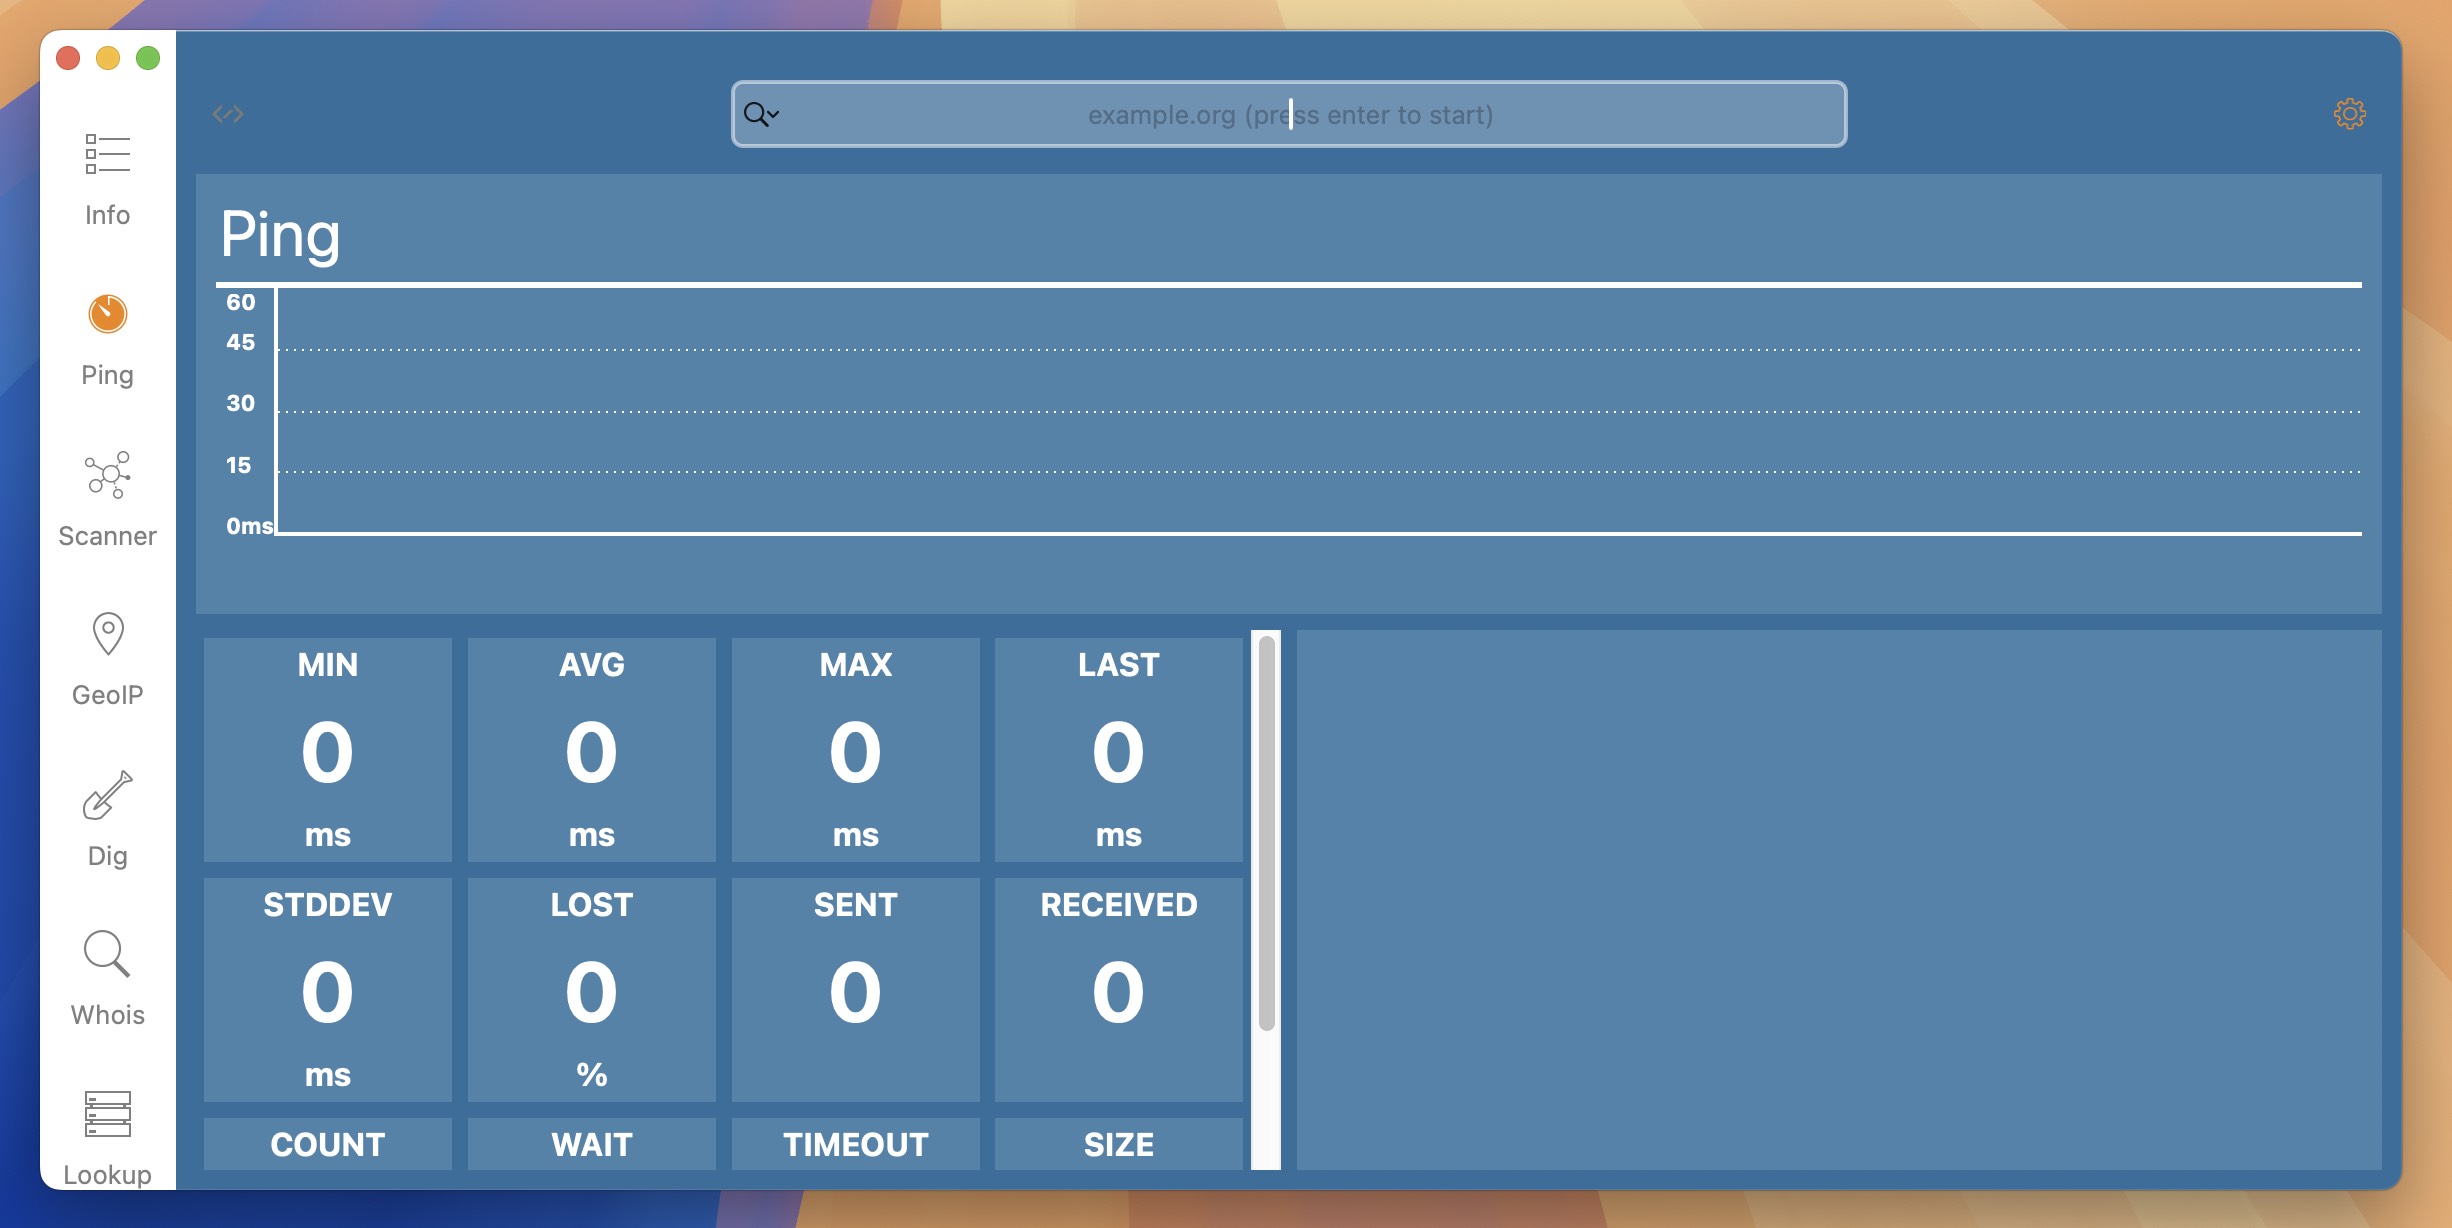
Task: Click the example.org input field
Action: tap(1290, 113)
